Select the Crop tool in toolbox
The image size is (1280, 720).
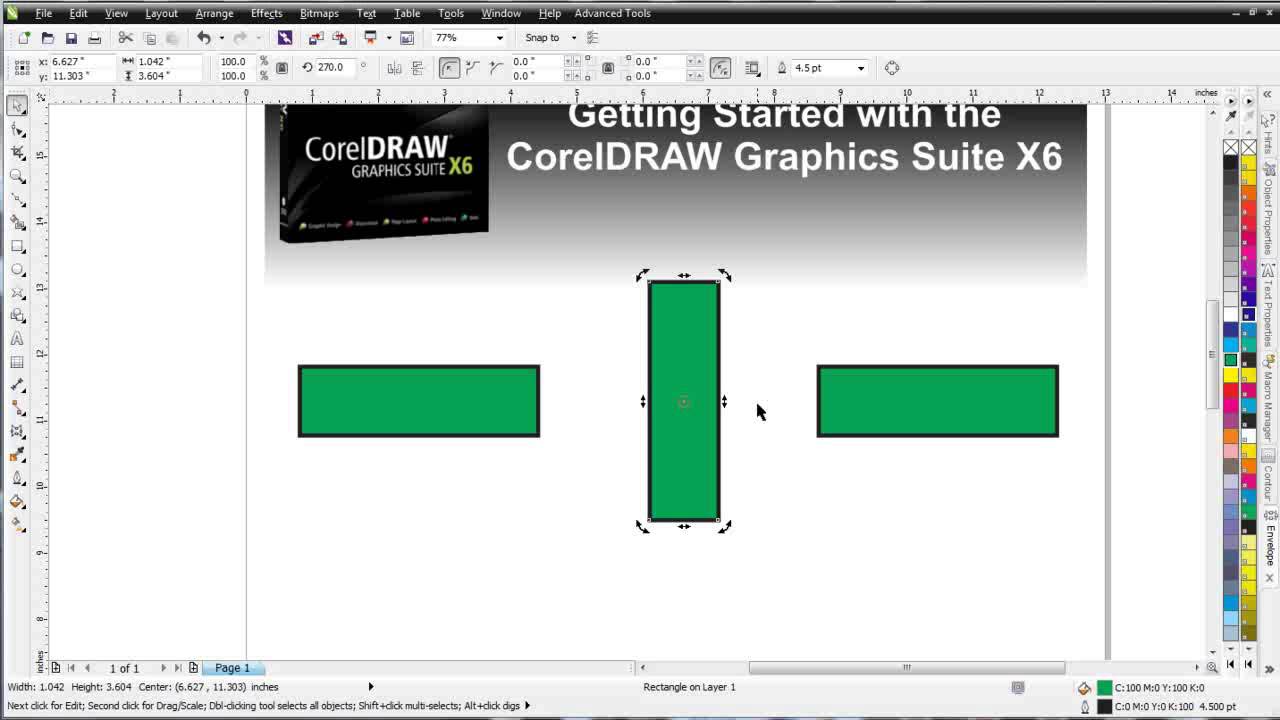pyautogui.click(x=17, y=153)
